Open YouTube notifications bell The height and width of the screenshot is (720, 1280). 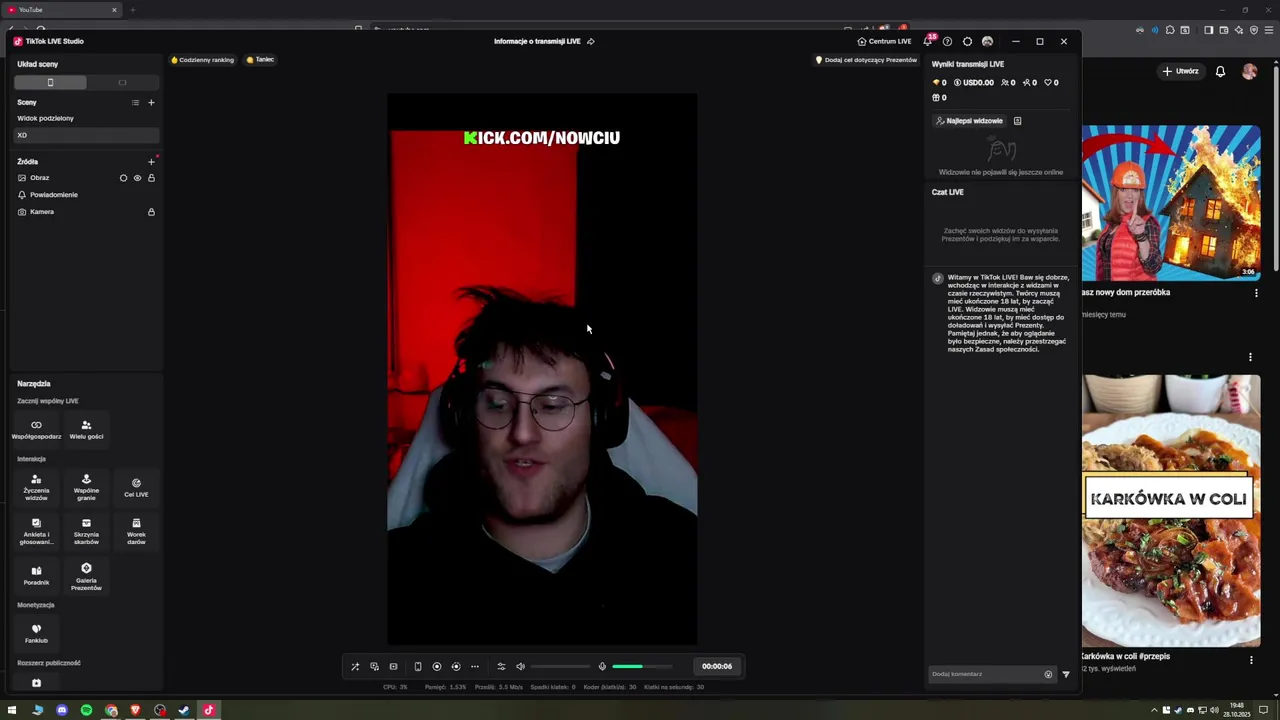1220,71
